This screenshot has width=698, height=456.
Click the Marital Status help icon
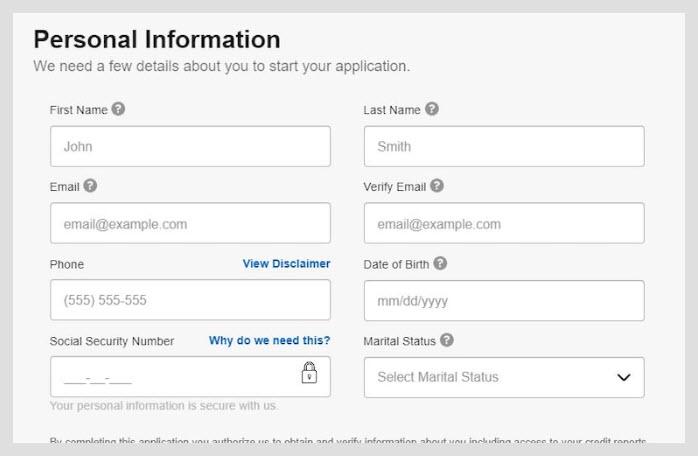tap(446, 340)
